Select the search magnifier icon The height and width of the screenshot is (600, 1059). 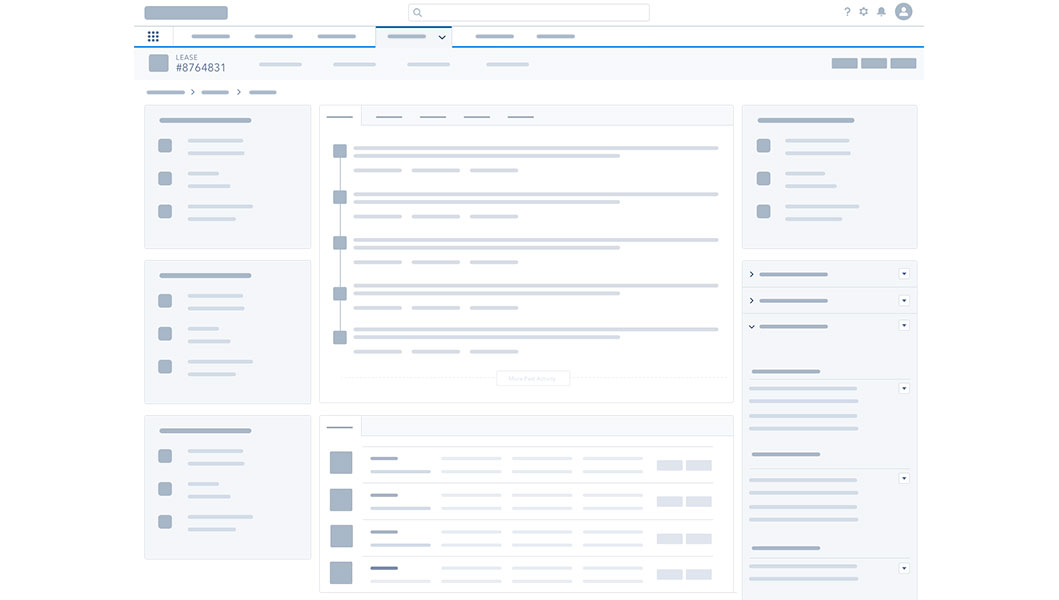(417, 12)
